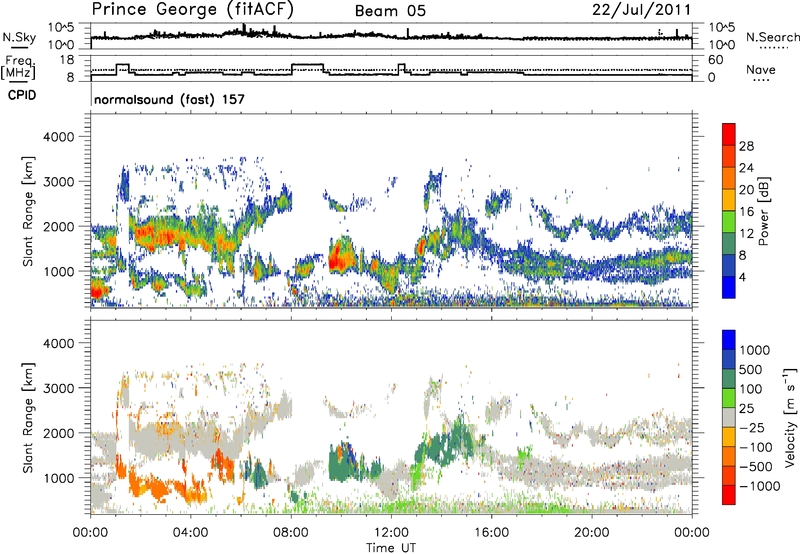This screenshot has height=554, width=800.
Task: Click the grey segment of the Velocity color bar
Action: point(729,417)
